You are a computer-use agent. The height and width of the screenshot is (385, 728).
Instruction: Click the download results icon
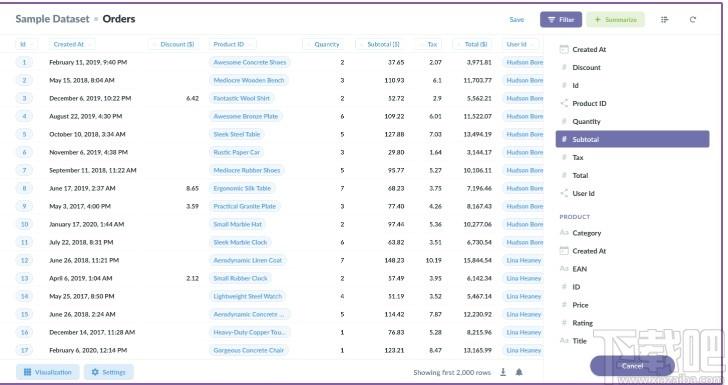pyautogui.click(x=503, y=372)
